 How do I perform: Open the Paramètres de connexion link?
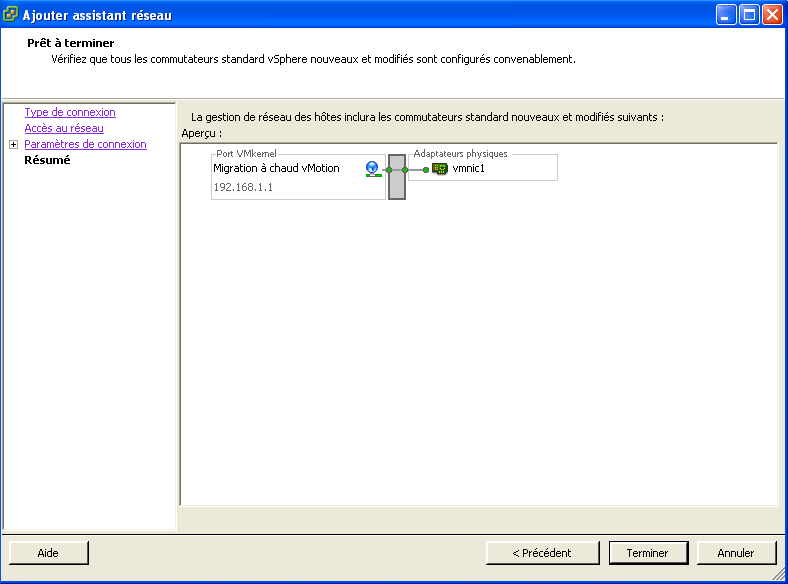point(85,145)
